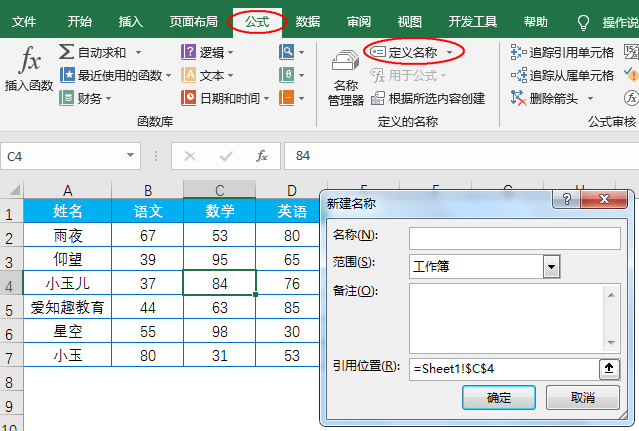Click Trace Dependents (追踪从属单元格)
The image size is (639, 431).
click(x=562, y=75)
